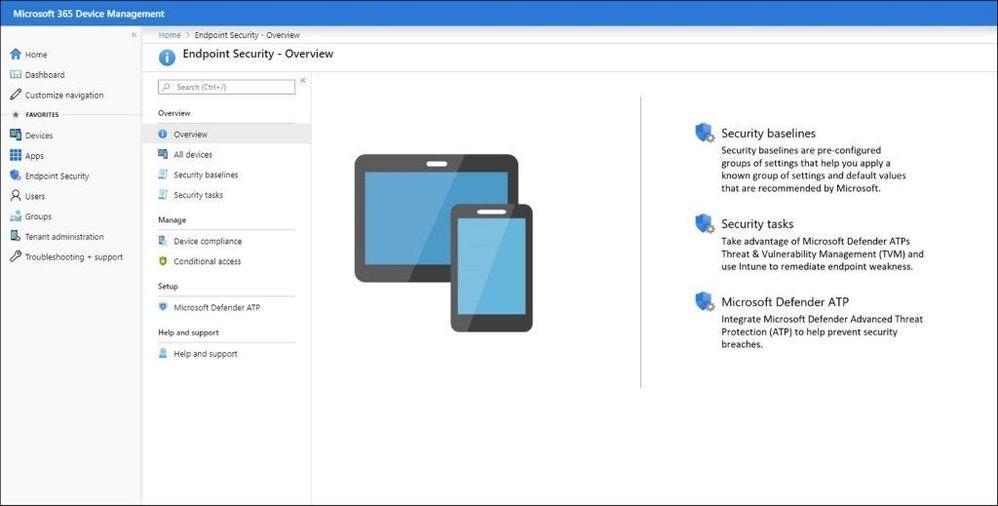Click the Users person icon
The image size is (998, 506).
tap(16, 196)
